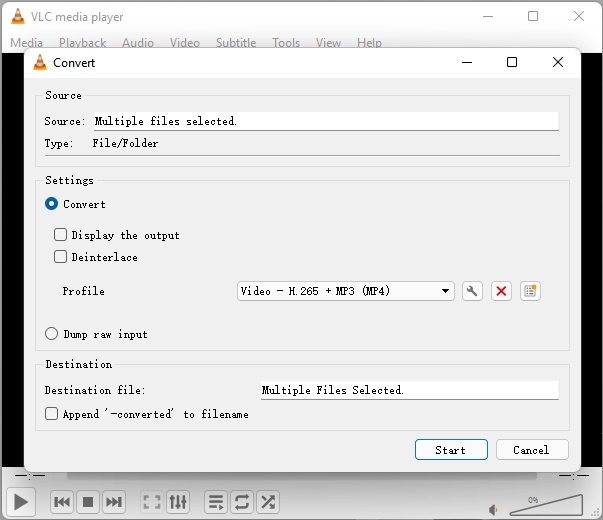Cancel the Convert dialog
Screen dimensions: 603x520
point(532,450)
